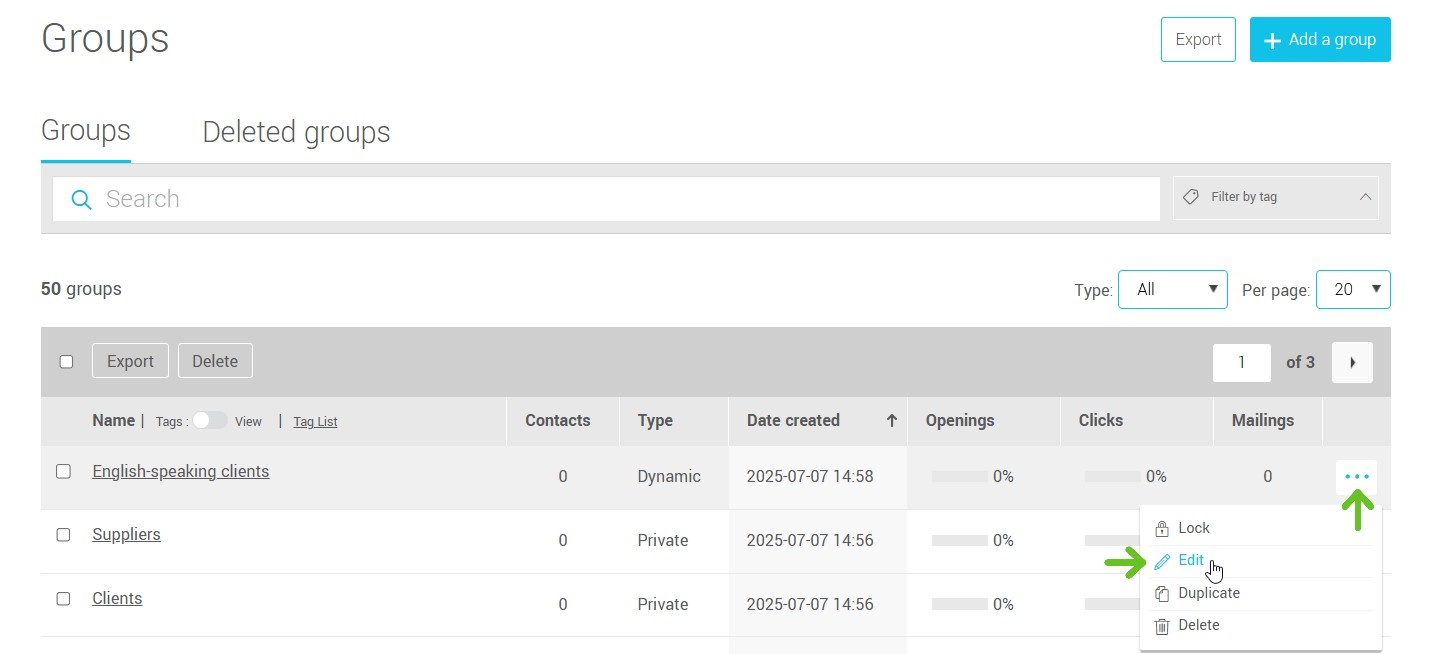Open the Type filter dropdown
The image size is (1447, 654).
[1172, 289]
